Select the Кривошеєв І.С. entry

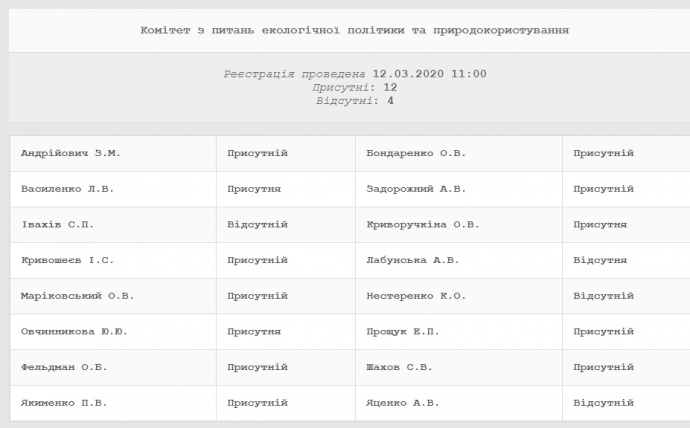point(67,260)
